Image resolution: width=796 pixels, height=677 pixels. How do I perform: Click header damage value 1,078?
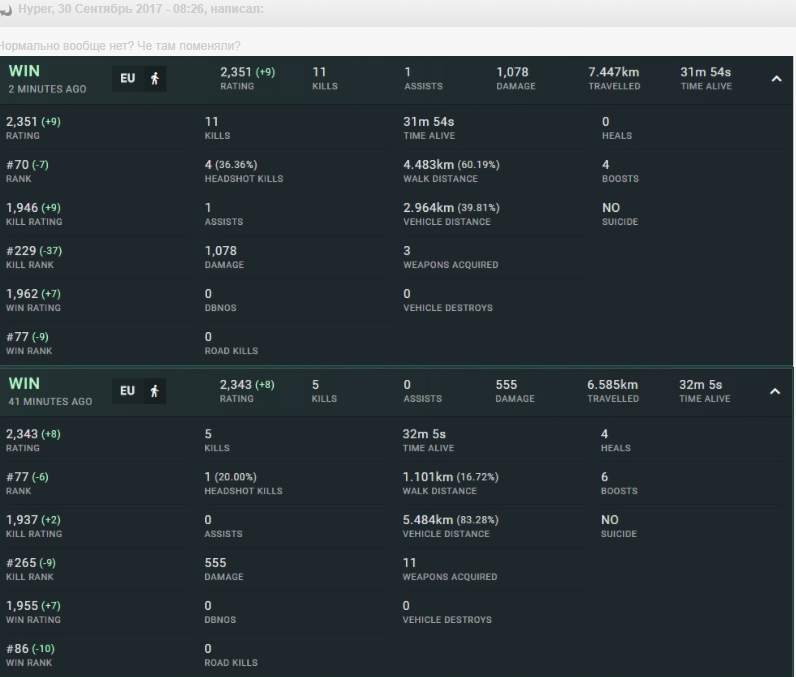tap(513, 72)
